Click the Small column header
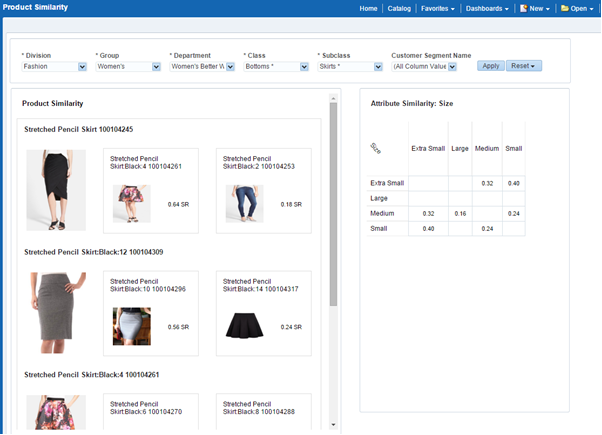Image resolution: width=602 pixels, height=435 pixels. pyautogui.click(x=514, y=149)
